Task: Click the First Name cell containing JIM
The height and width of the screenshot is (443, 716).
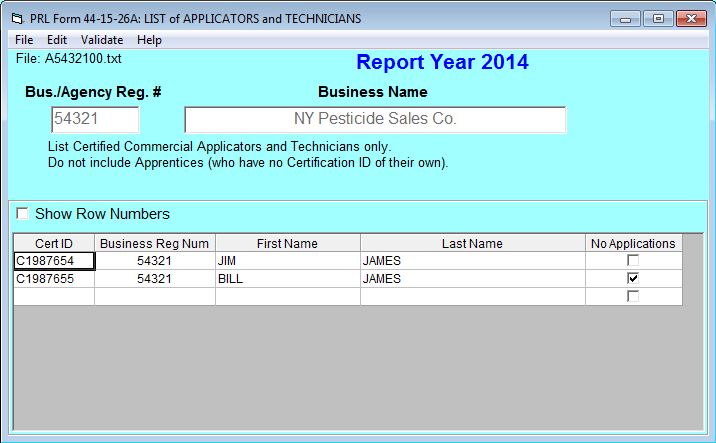Action: [287, 261]
